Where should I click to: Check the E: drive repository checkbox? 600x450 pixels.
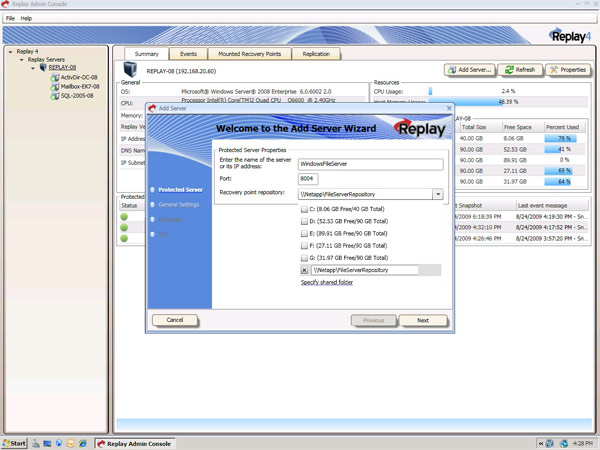(305, 234)
